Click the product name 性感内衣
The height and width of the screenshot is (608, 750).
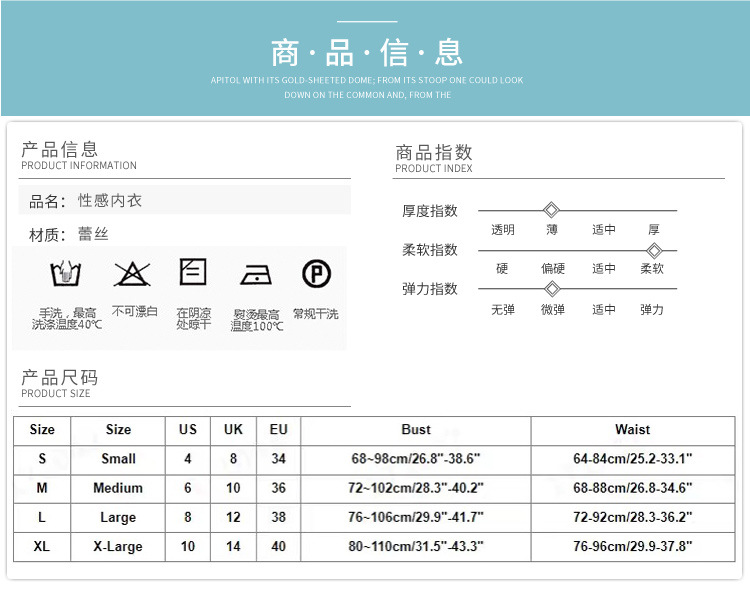click(110, 200)
